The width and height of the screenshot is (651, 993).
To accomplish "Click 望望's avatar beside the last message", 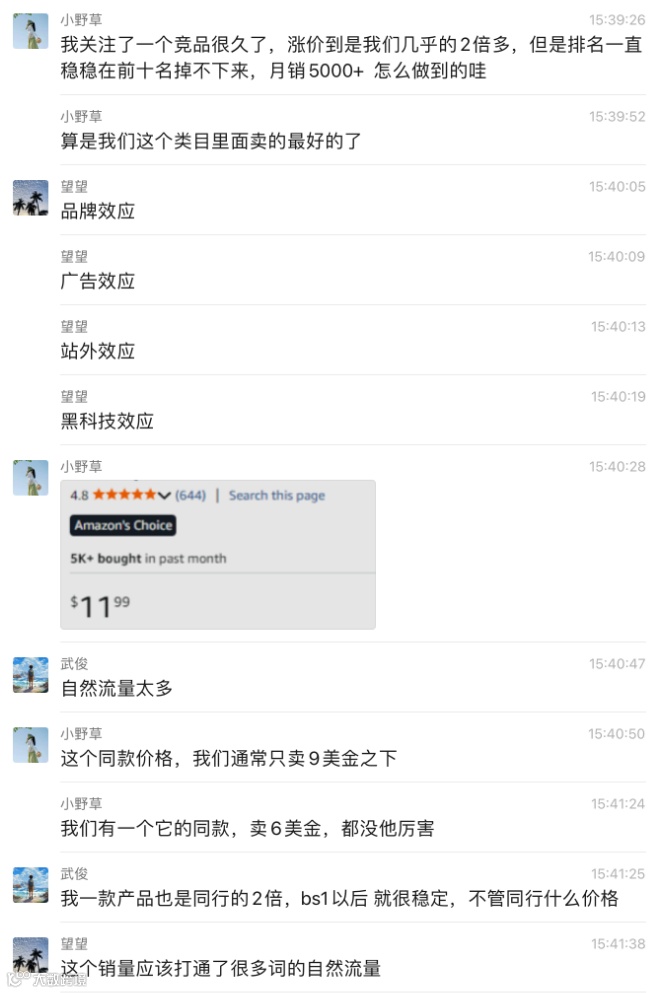I will 30,954.
